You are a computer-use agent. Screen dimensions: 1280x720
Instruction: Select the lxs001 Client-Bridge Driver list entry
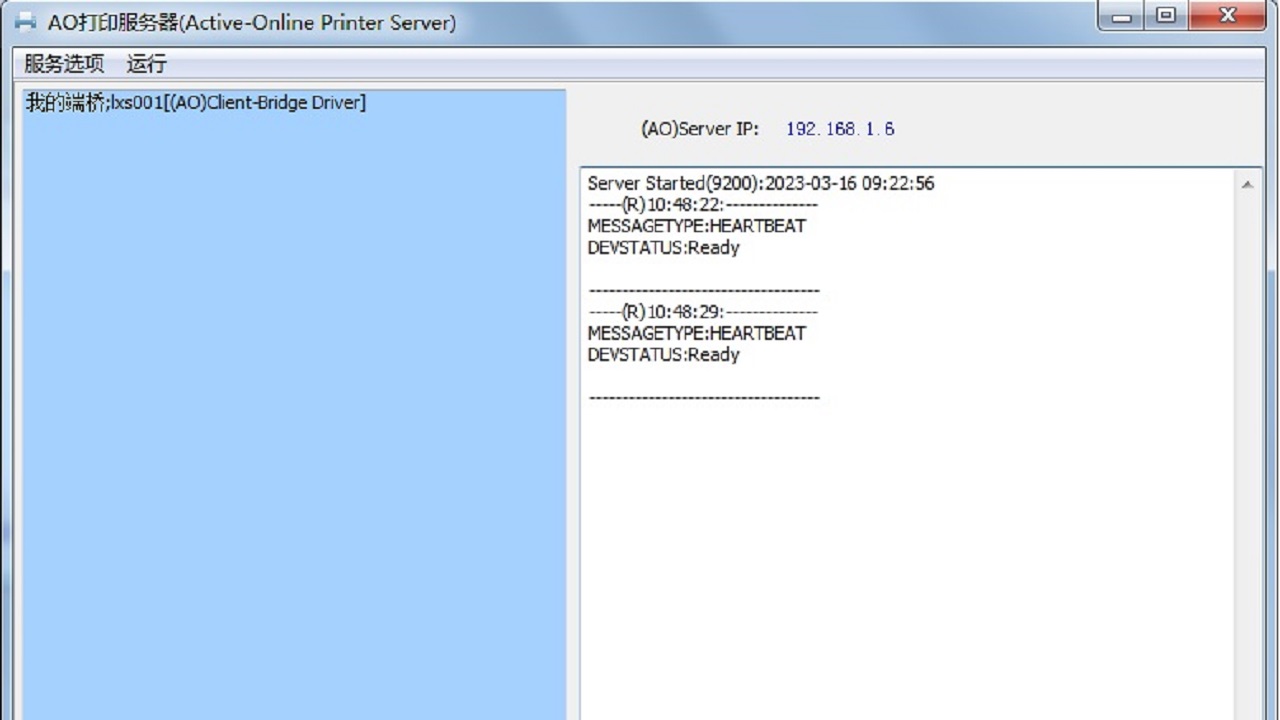(195, 102)
